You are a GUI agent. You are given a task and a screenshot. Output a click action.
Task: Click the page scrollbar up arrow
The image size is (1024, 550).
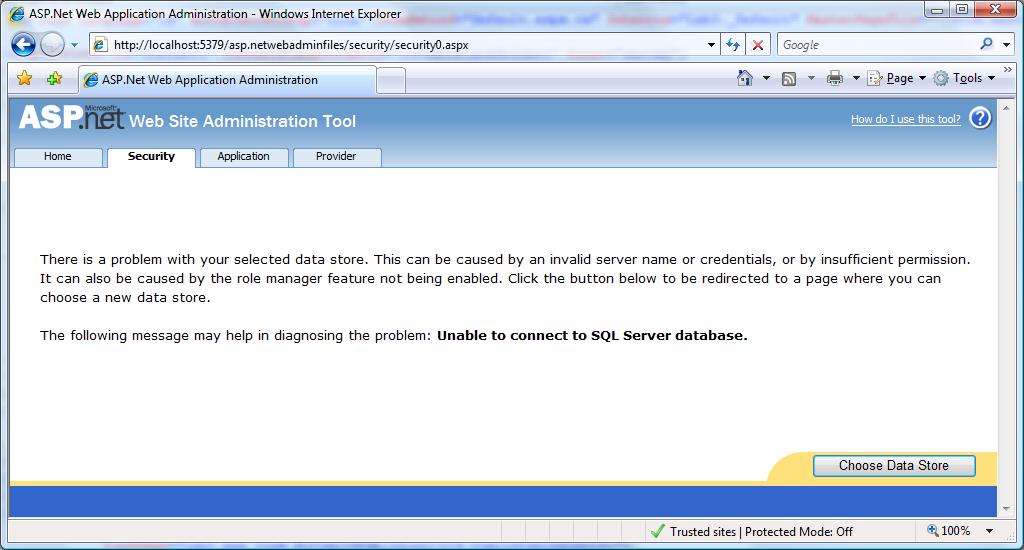[1006, 108]
